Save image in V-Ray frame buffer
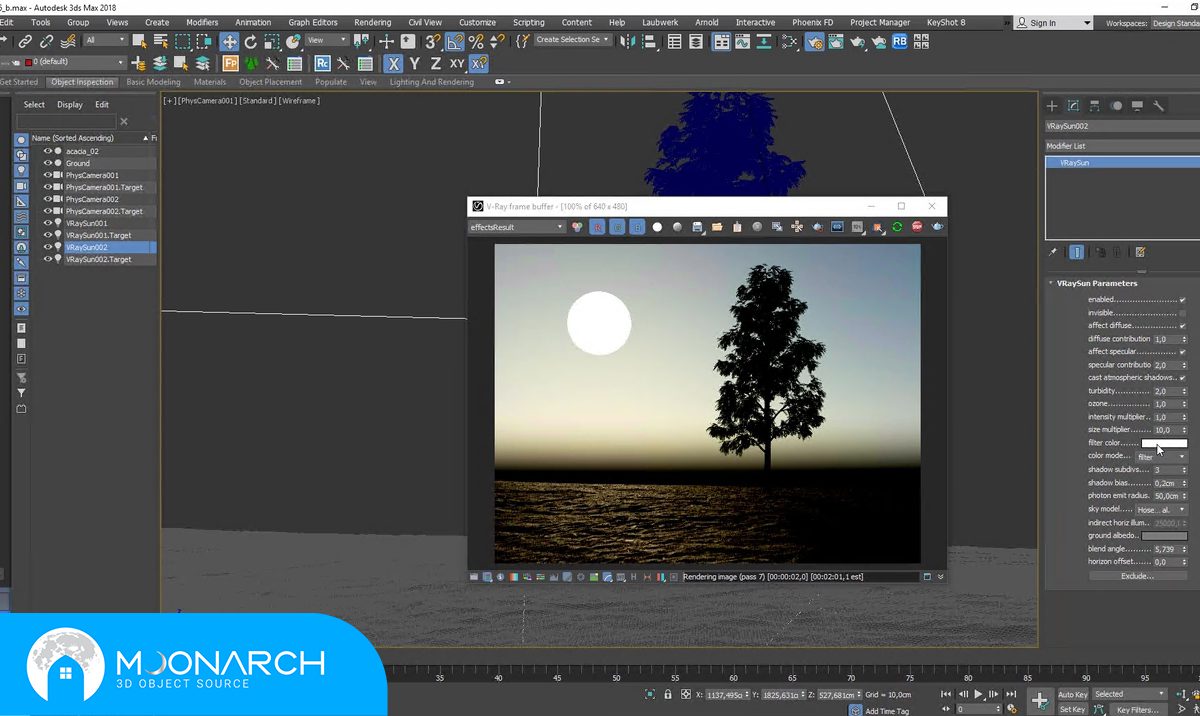Image resolution: width=1200 pixels, height=716 pixels. [x=697, y=227]
